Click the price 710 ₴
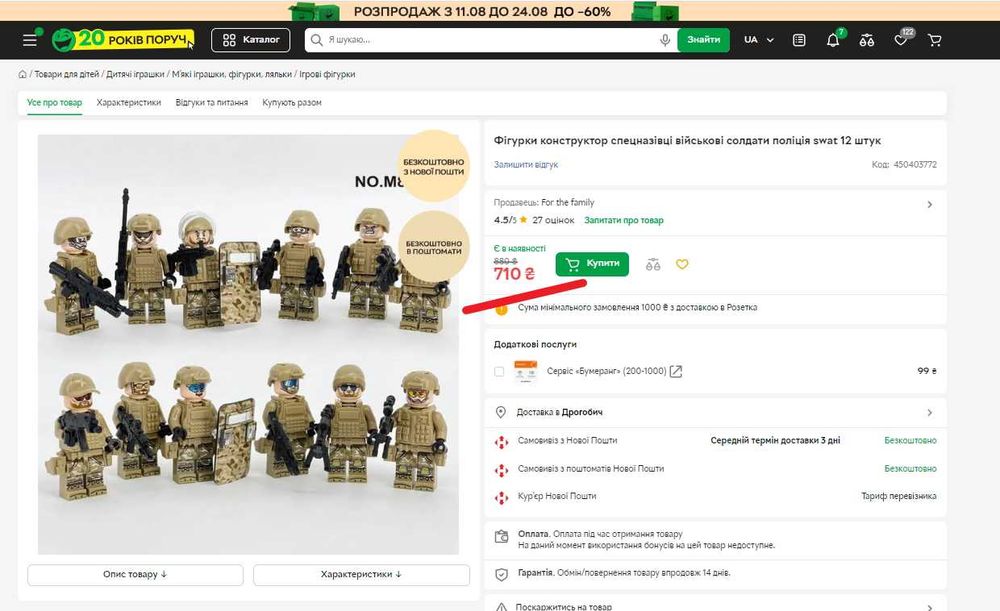The image size is (1000, 611). tap(514, 274)
